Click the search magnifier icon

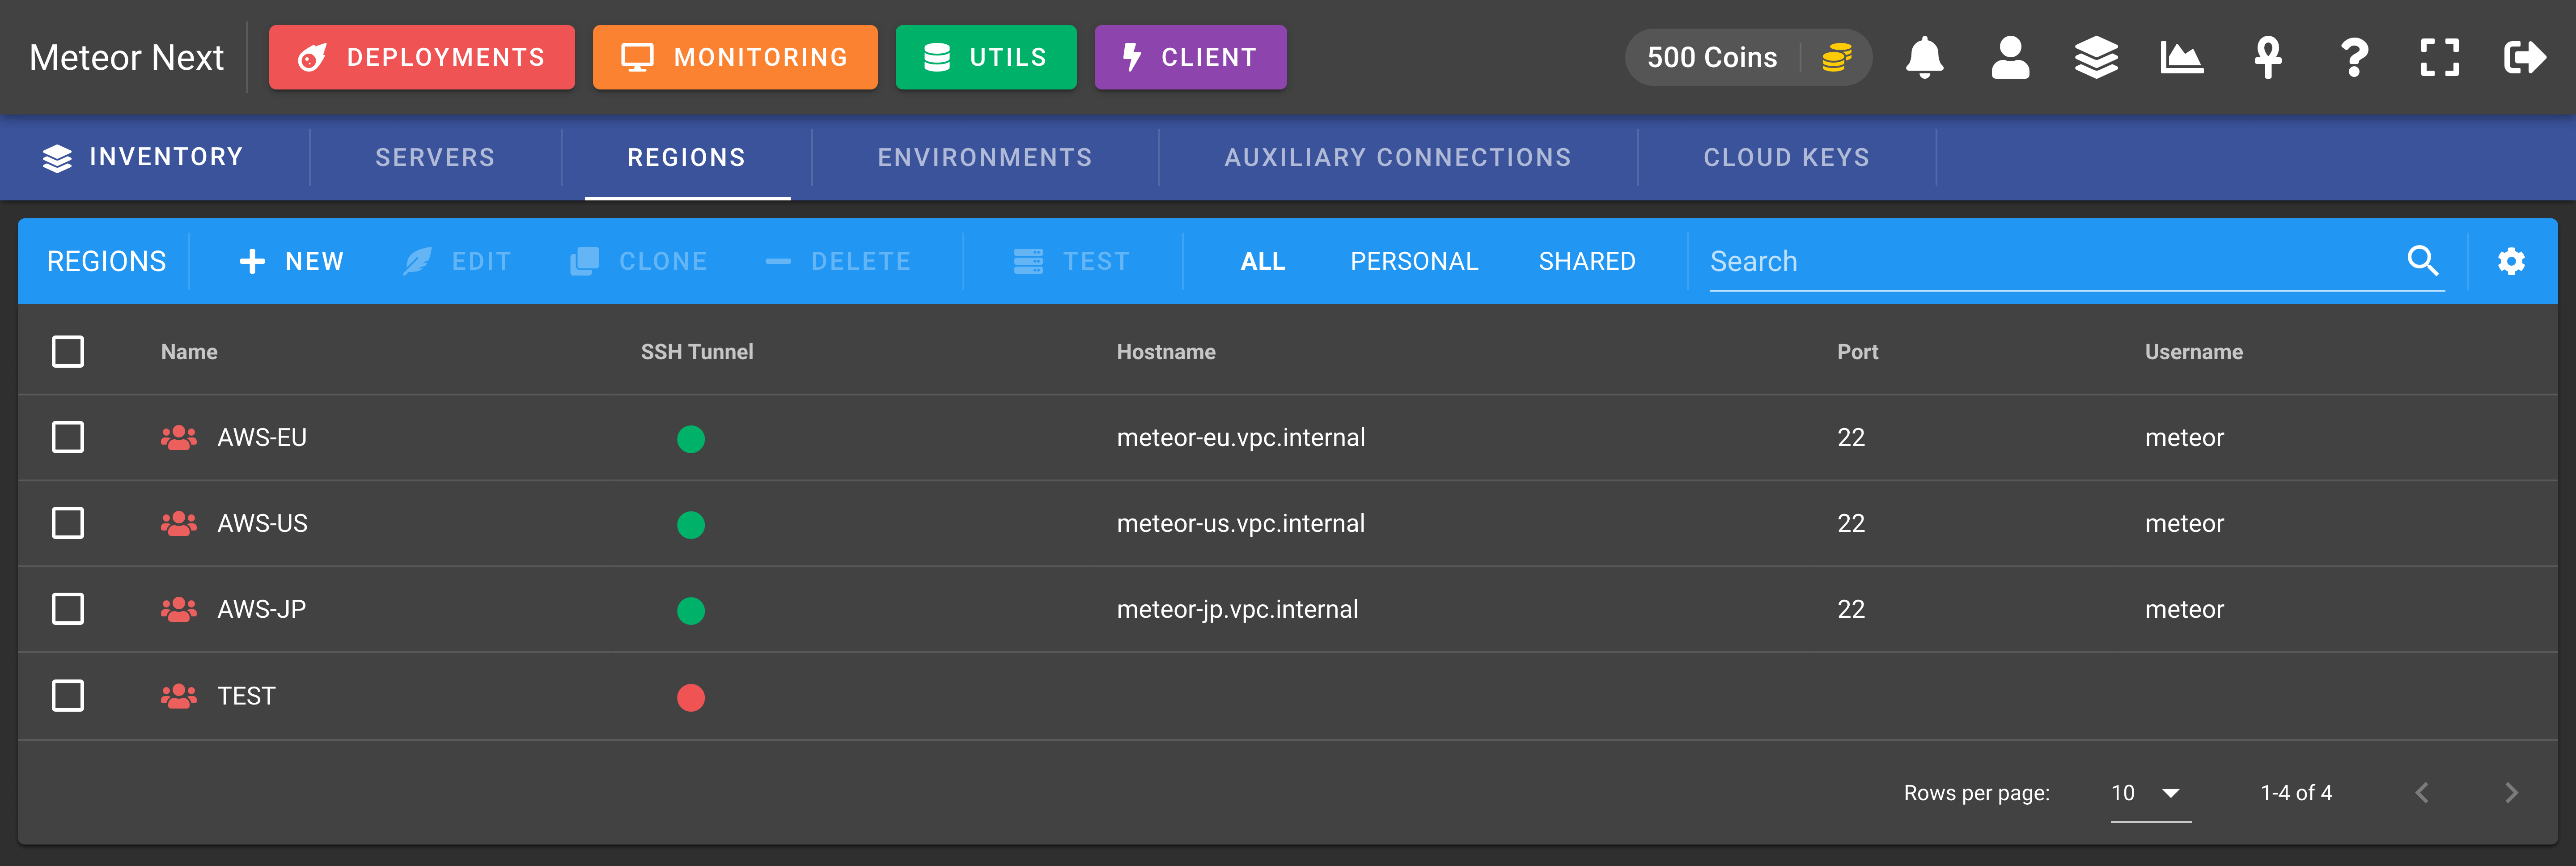(x=2422, y=260)
